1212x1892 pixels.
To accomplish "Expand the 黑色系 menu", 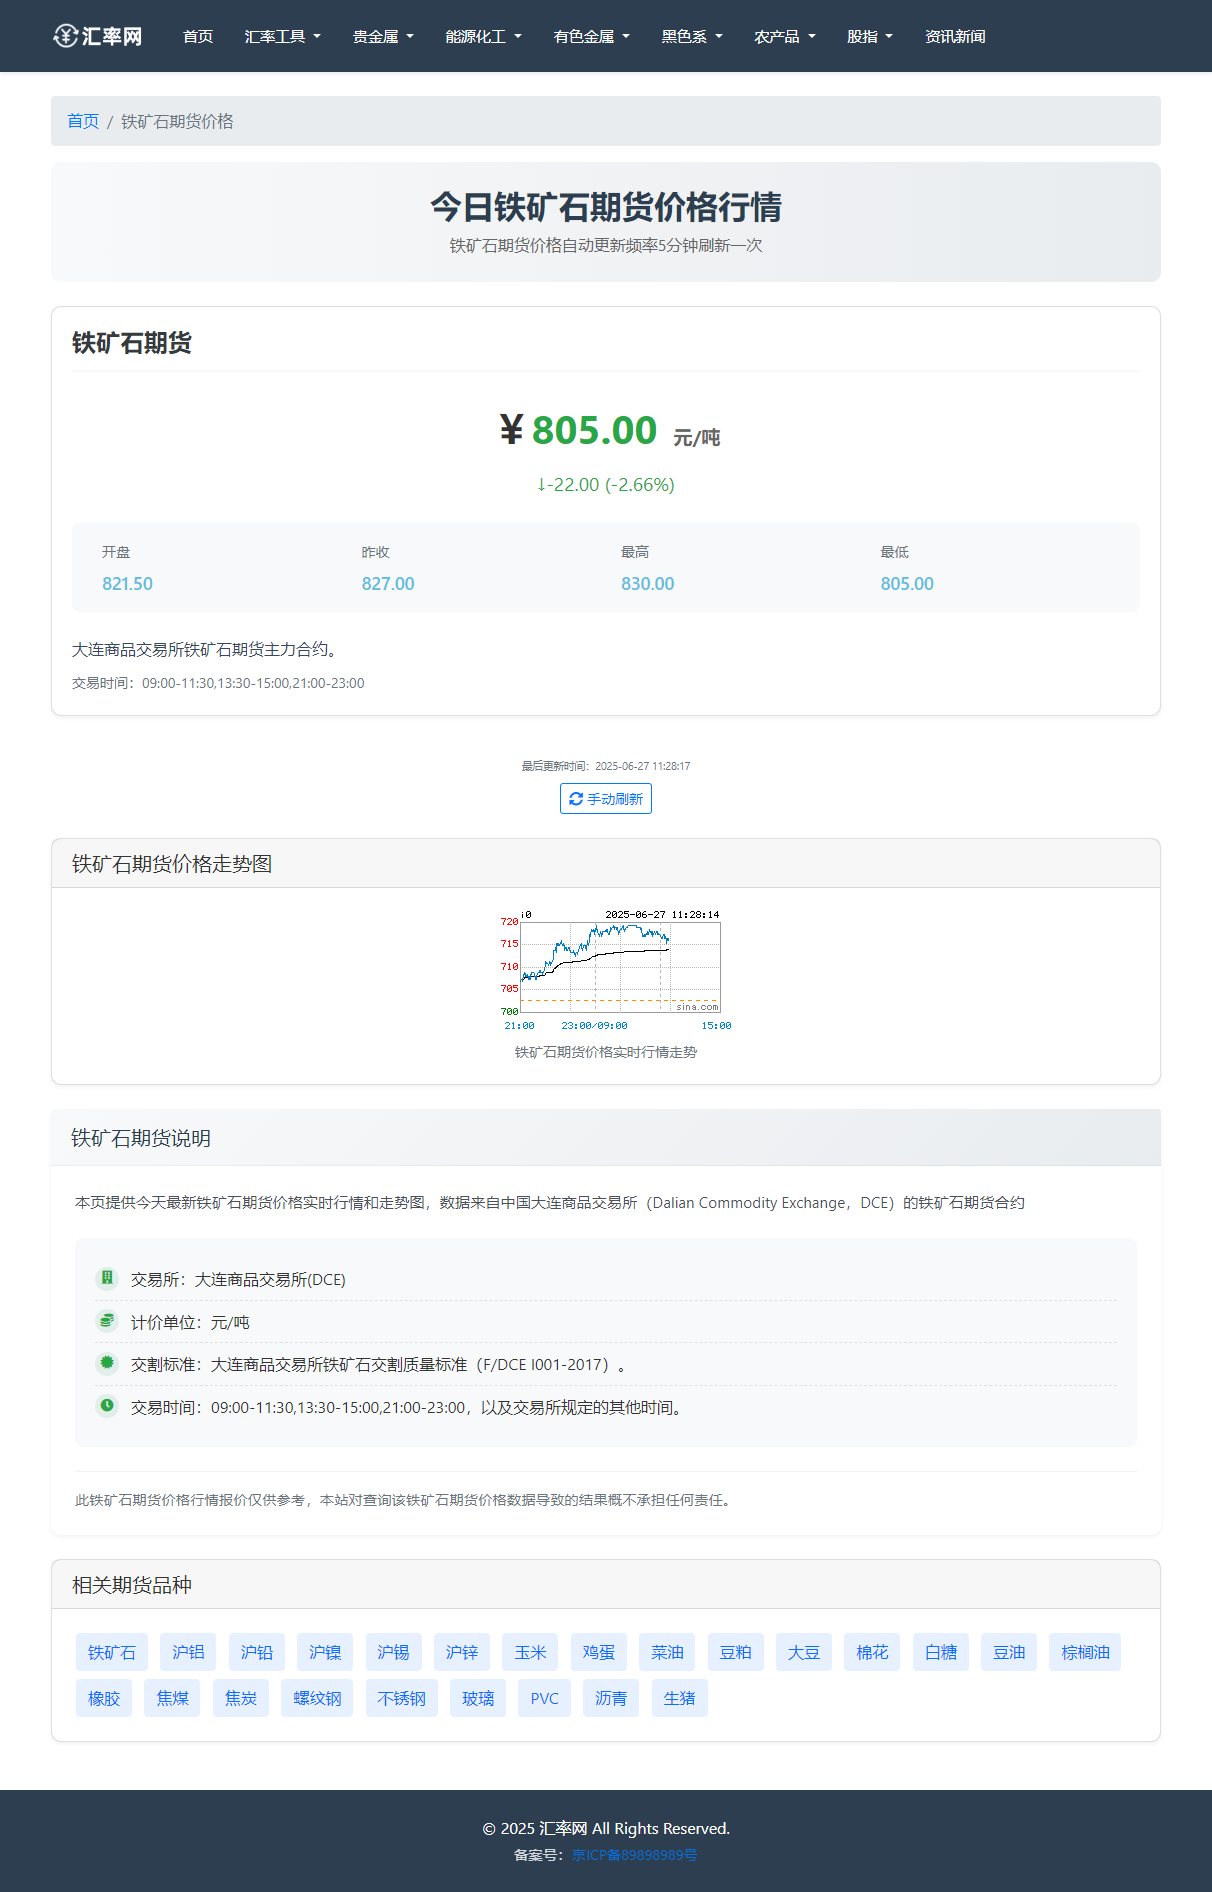I will (x=691, y=37).
